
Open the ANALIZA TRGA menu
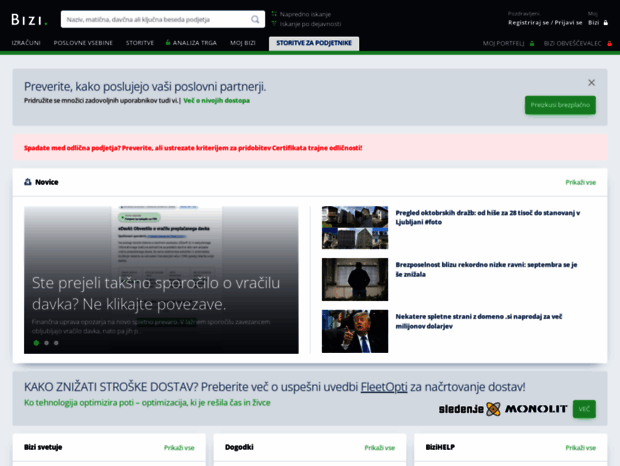pyautogui.click(x=195, y=43)
